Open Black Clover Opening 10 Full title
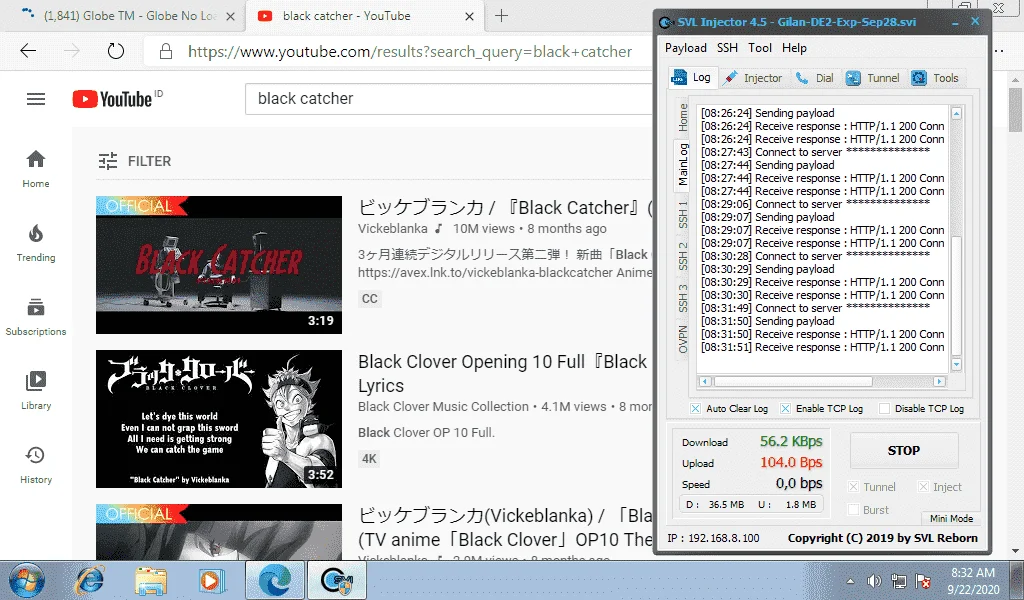The image size is (1024, 600). 503,373
